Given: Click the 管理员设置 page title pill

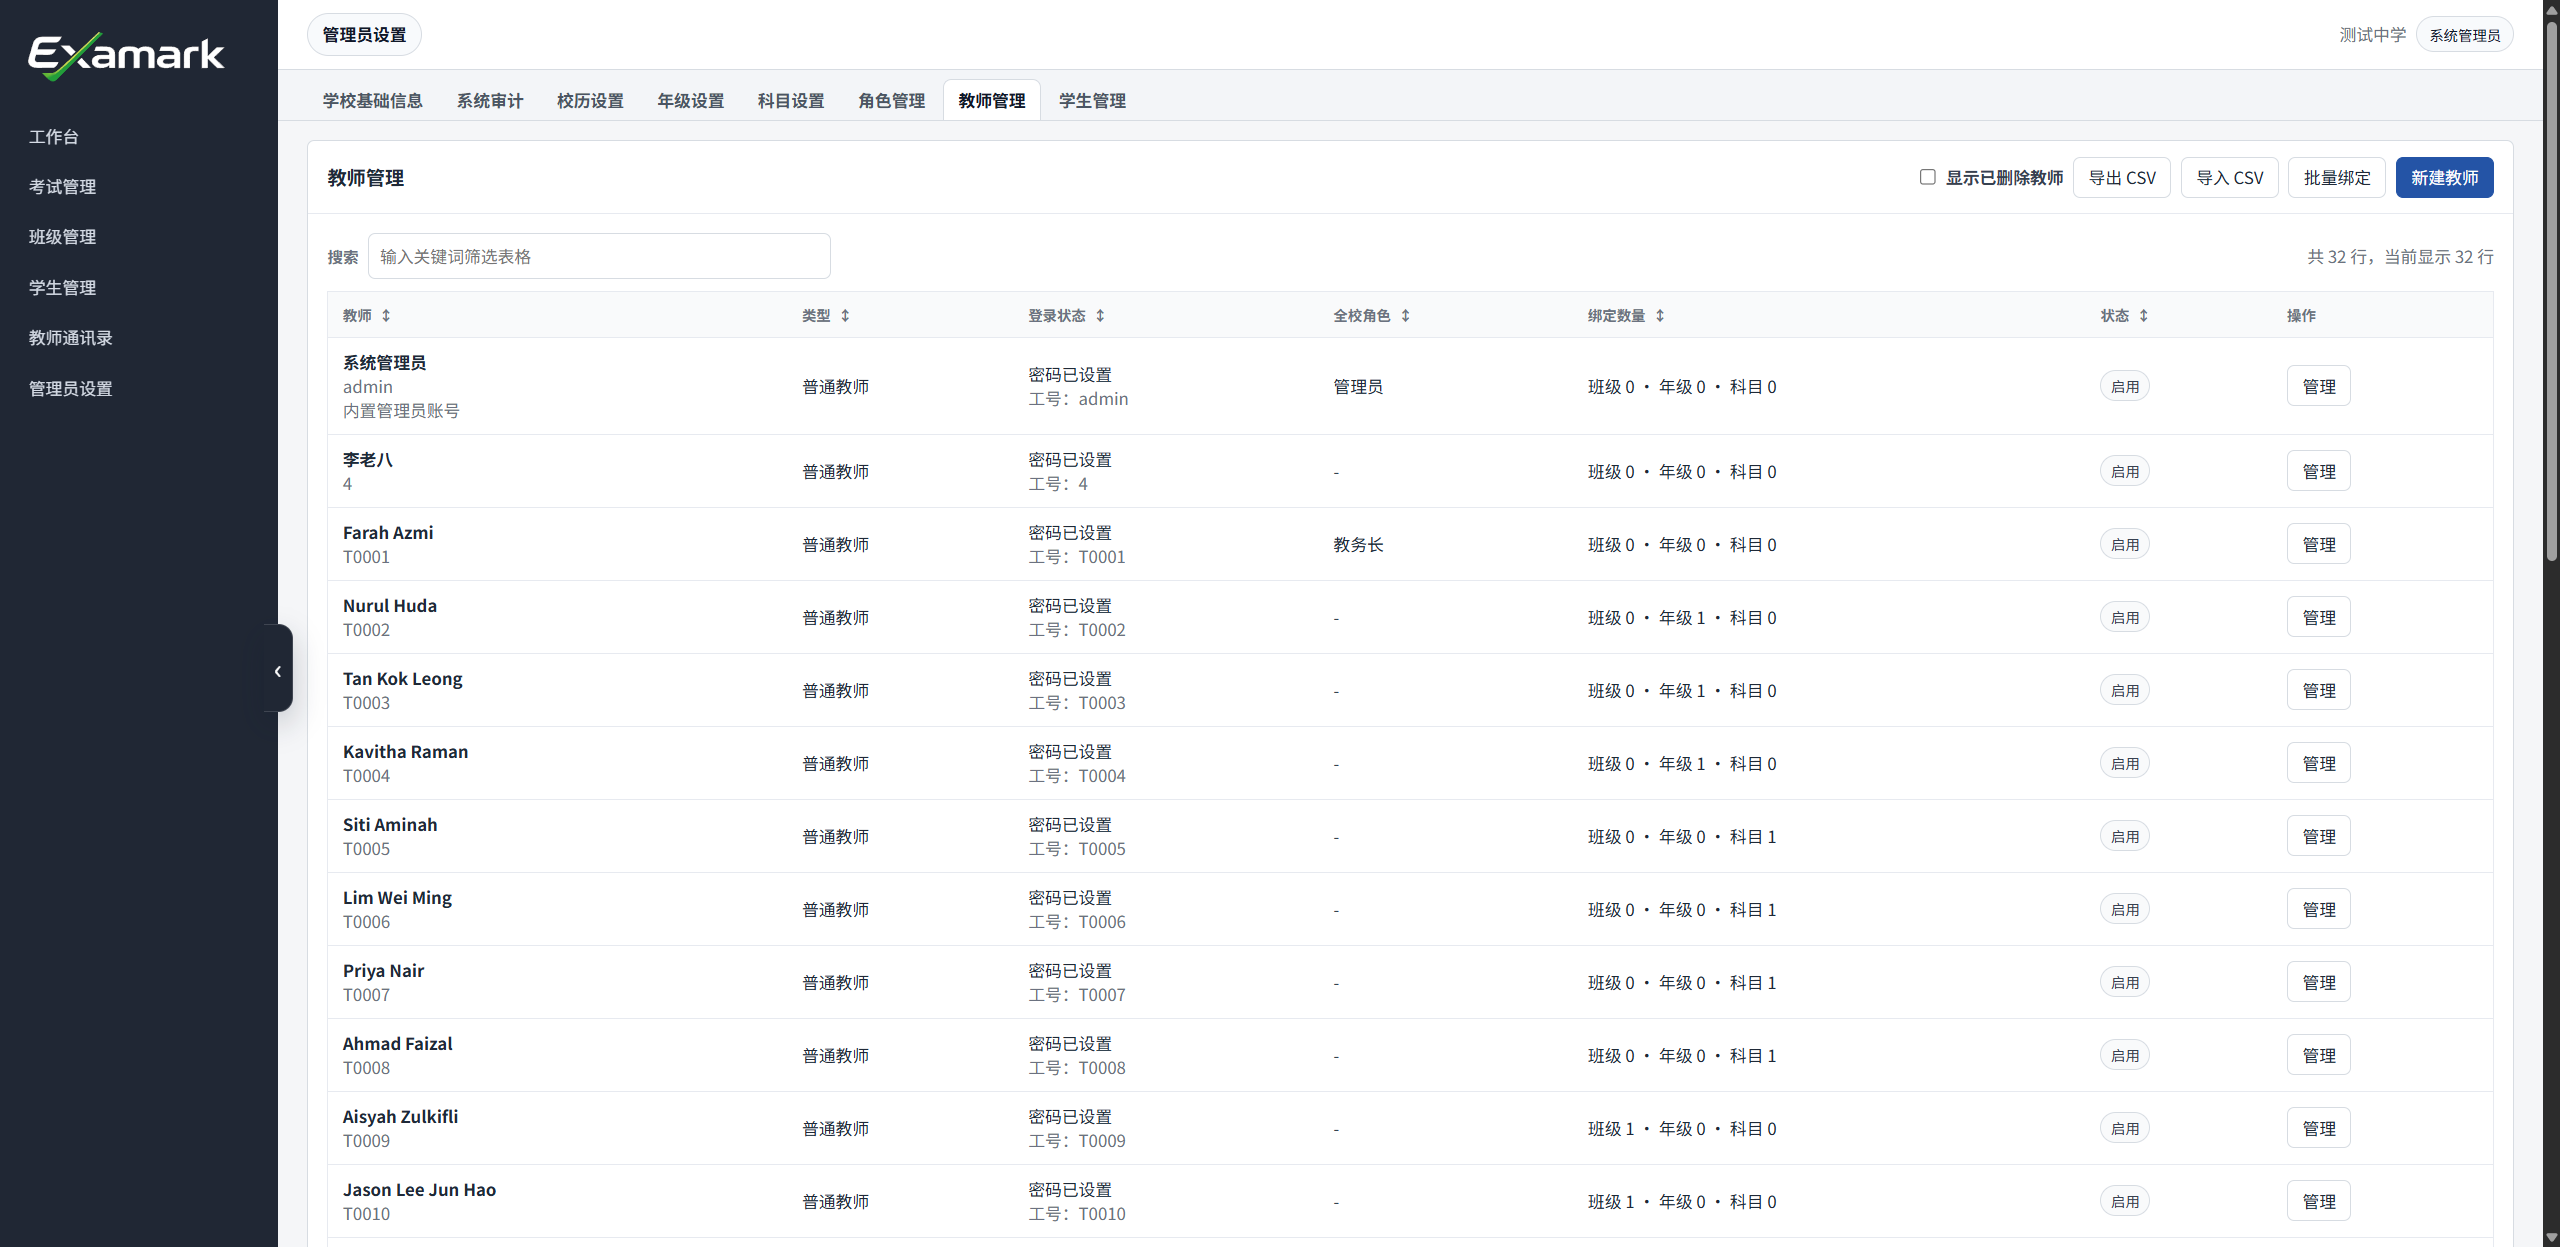Looking at the screenshot, I should 364,35.
